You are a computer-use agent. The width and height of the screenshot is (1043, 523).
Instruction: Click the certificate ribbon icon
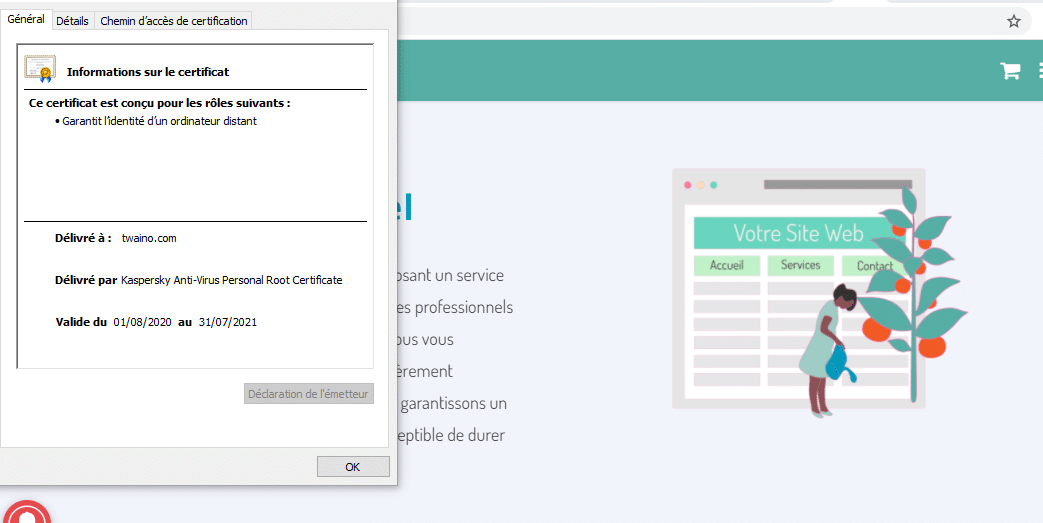coord(40,69)
